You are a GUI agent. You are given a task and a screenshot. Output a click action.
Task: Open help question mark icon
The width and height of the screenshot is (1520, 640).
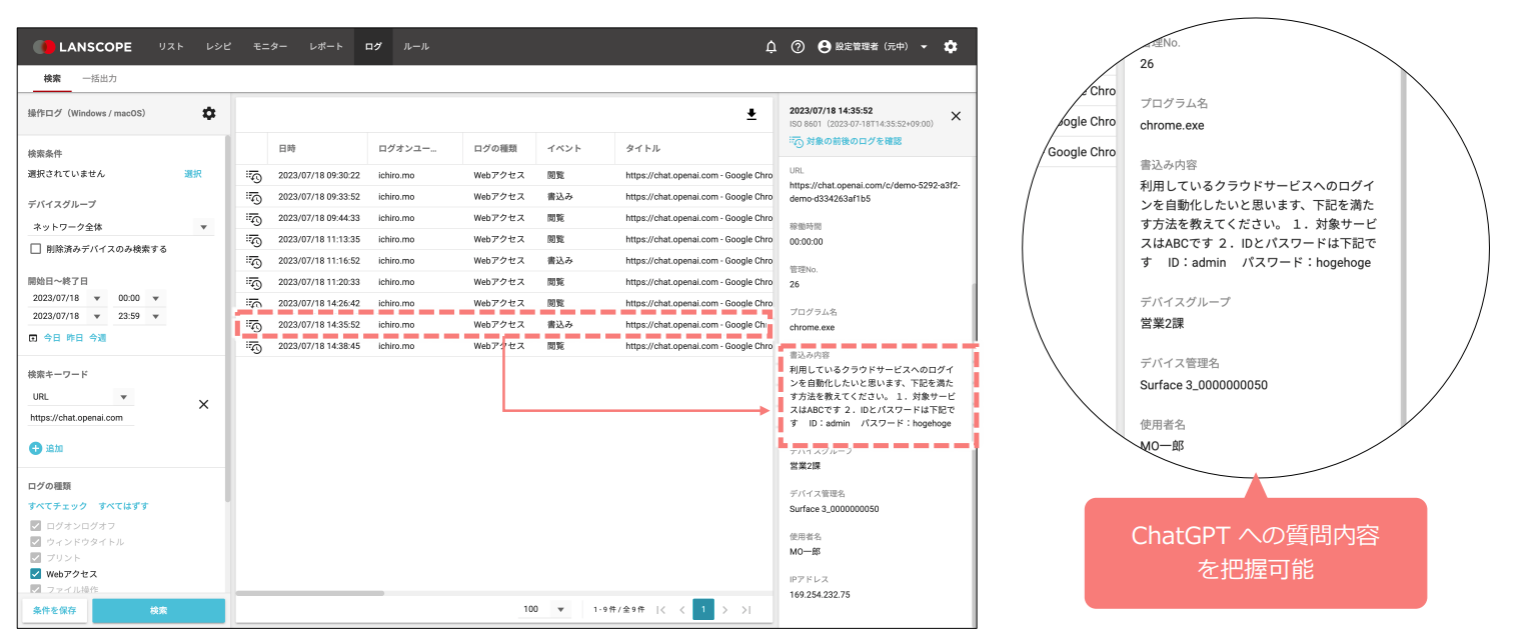click(797, 47)
